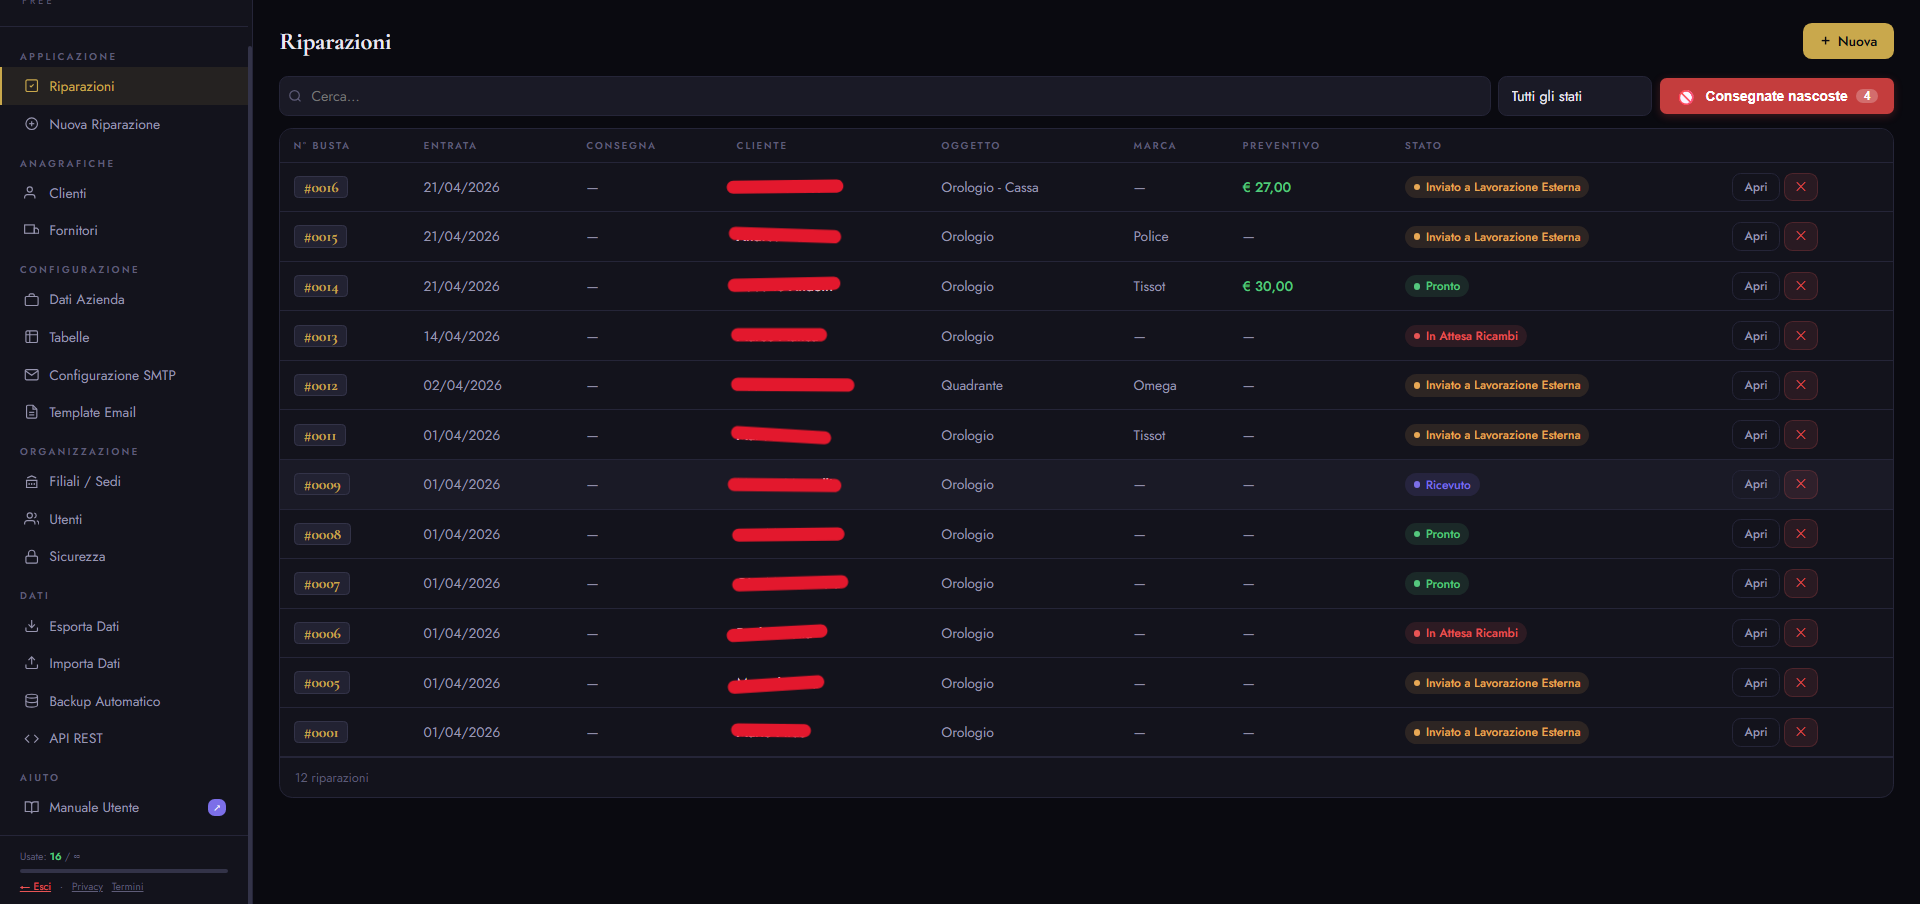
Task: Click the 12 riparazioni count text
Action: click(x=332, y=778)
